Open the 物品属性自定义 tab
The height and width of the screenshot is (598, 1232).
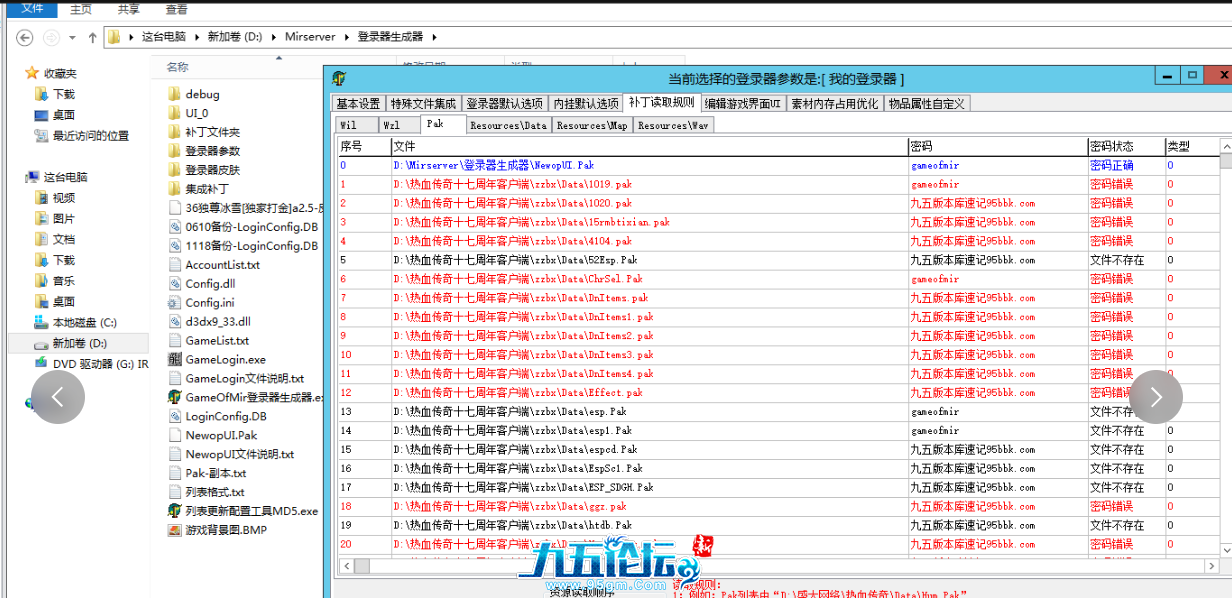pyautogui.click(x=927, y=103)
